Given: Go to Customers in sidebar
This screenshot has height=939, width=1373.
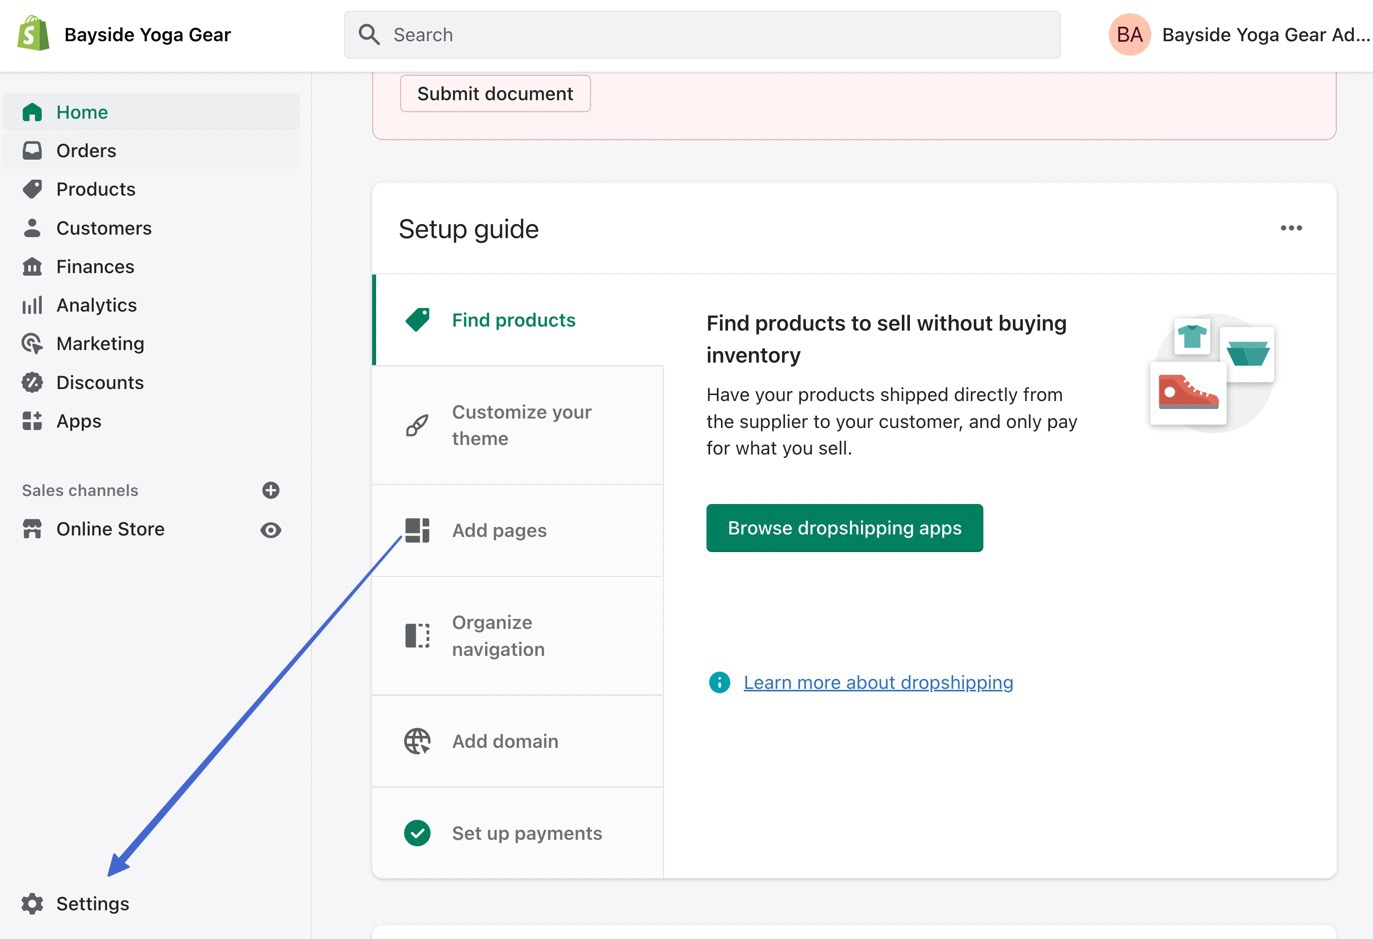Looking at the screenshot, I should click(x=103, y=228).
